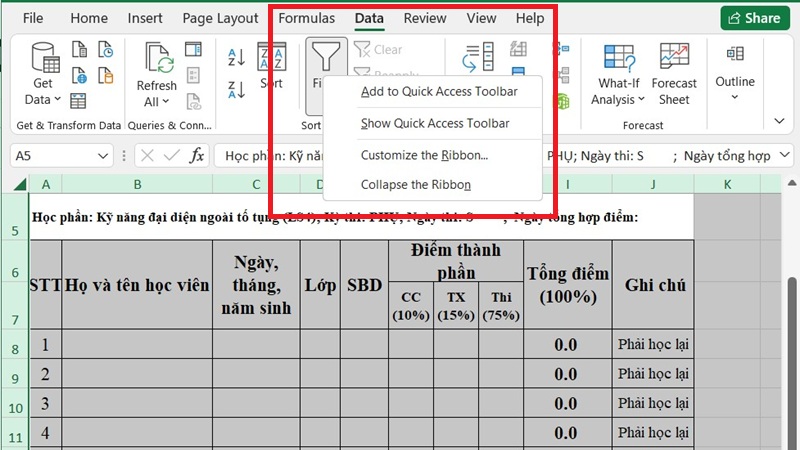
Task: Toggle the Filter funnel button
Action: coord(326,59)
